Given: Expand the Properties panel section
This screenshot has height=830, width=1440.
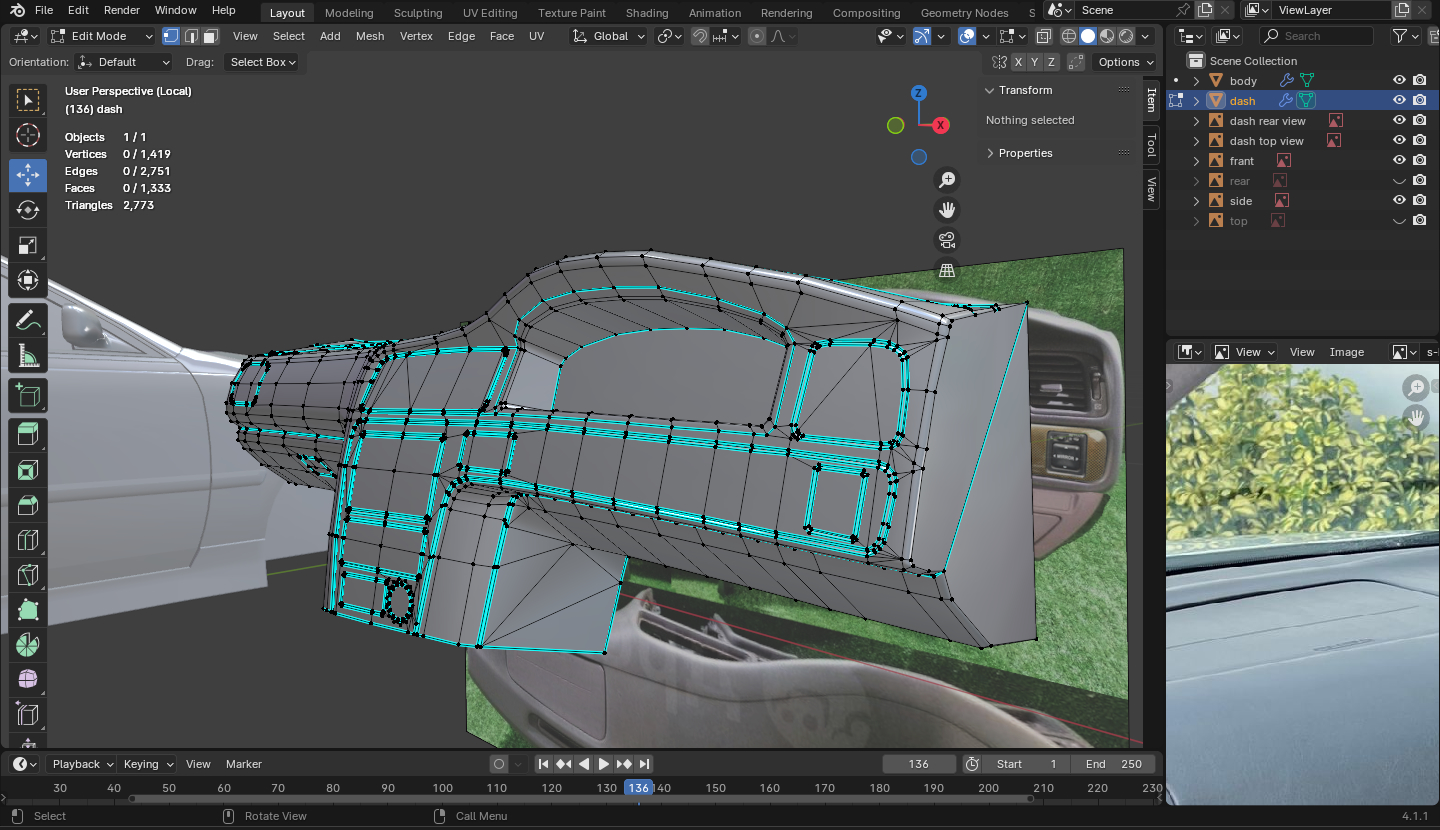Looking at the screenshot, I should (1025, 153).
